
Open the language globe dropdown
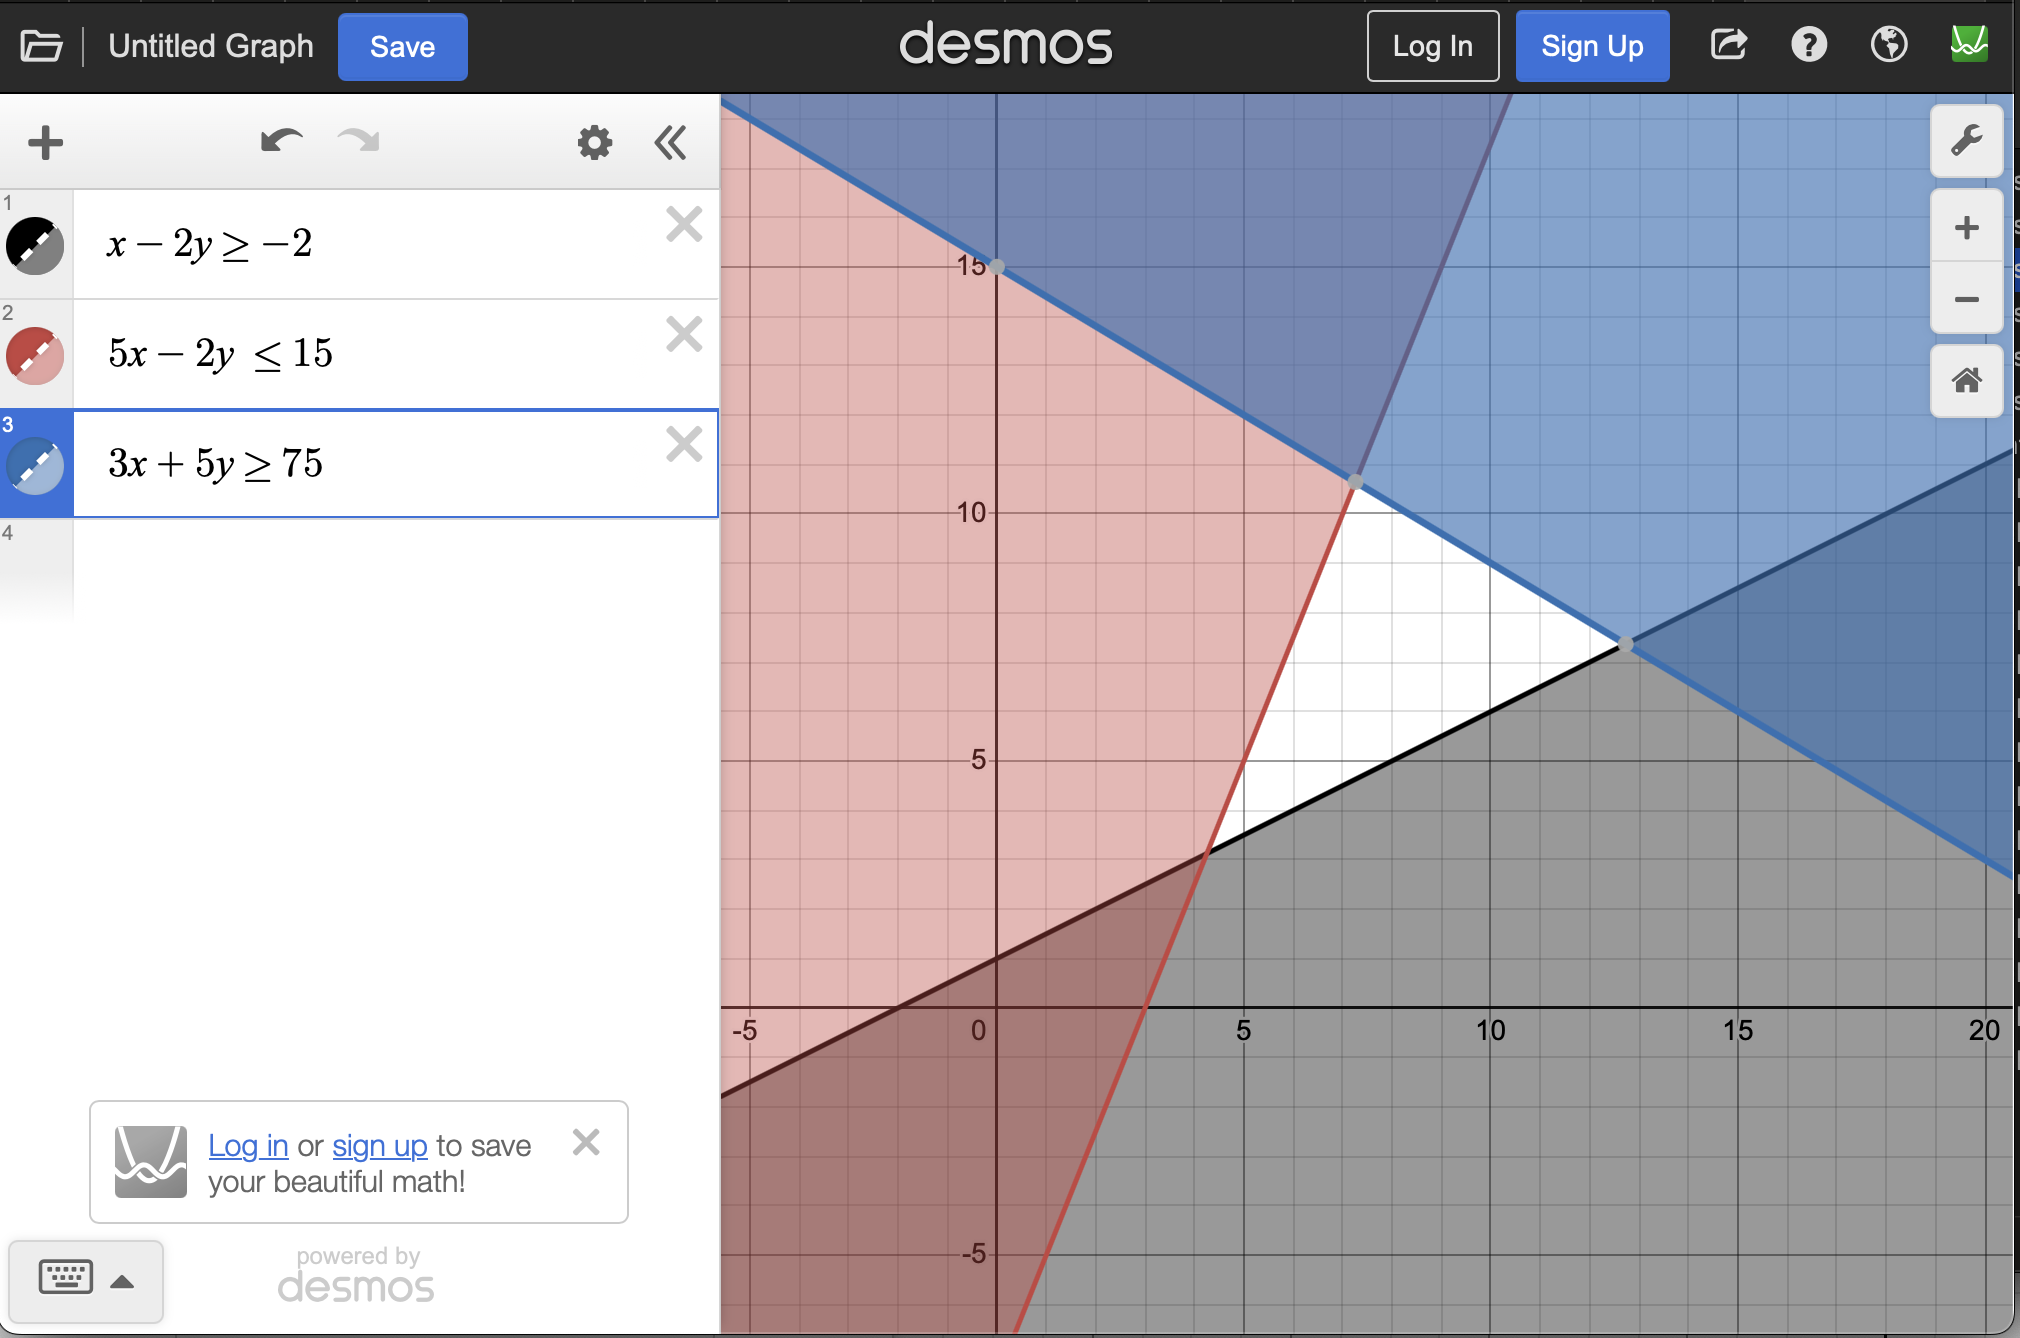(1888, 45)
